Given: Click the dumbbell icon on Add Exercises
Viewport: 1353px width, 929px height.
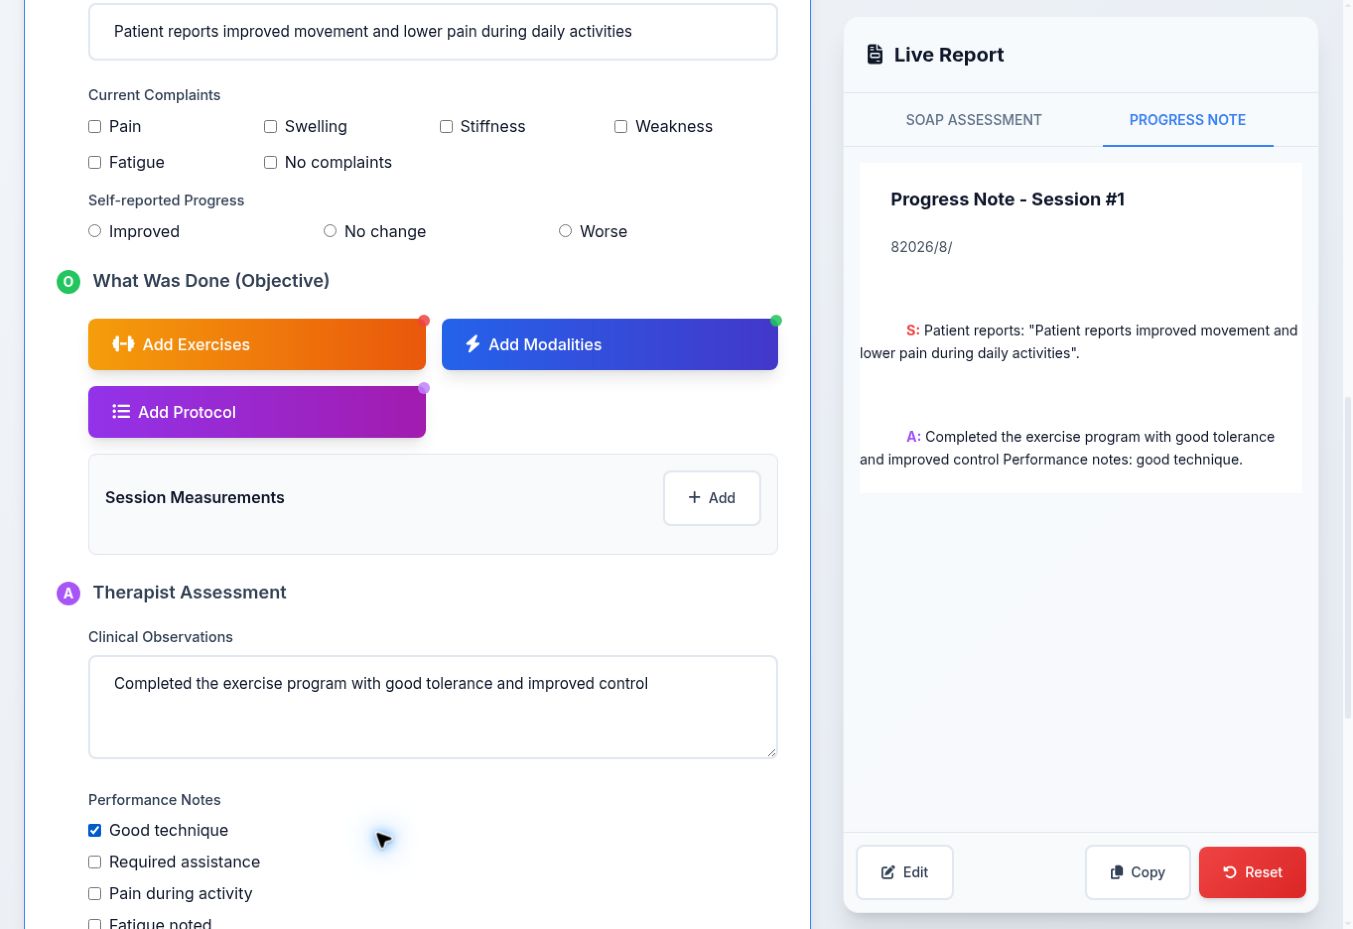Looking at the screenshot, I should [123, 344].
